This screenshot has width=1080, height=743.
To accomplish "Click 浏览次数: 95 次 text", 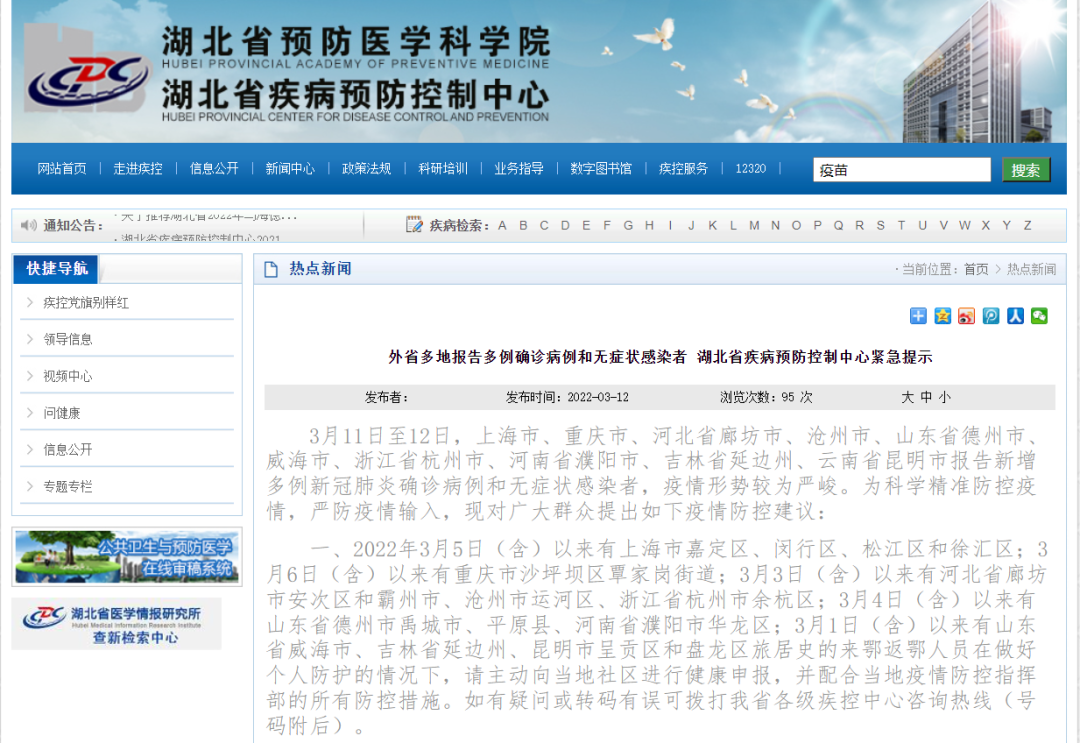I will (x=766, y=397).
